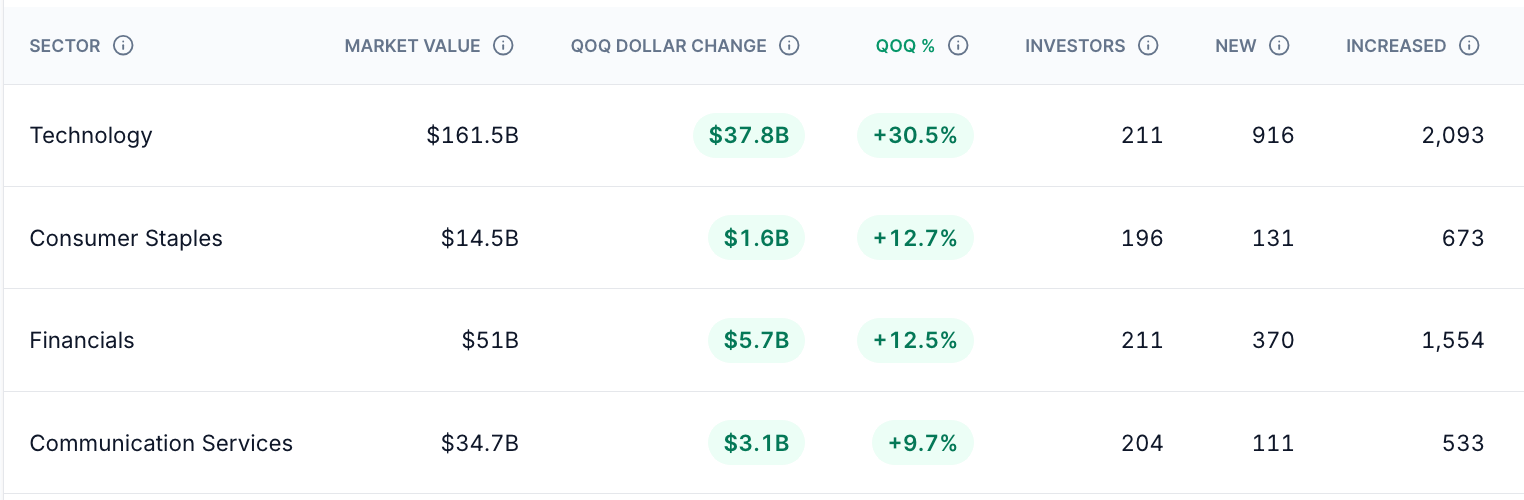Sort table by QoQ % column
This screenshot has width=1524, height=500.
[x=905, y=46]
